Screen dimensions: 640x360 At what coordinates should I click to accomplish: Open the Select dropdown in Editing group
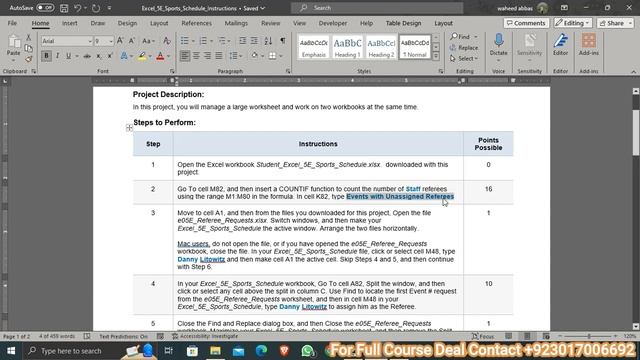coord(464,59)
